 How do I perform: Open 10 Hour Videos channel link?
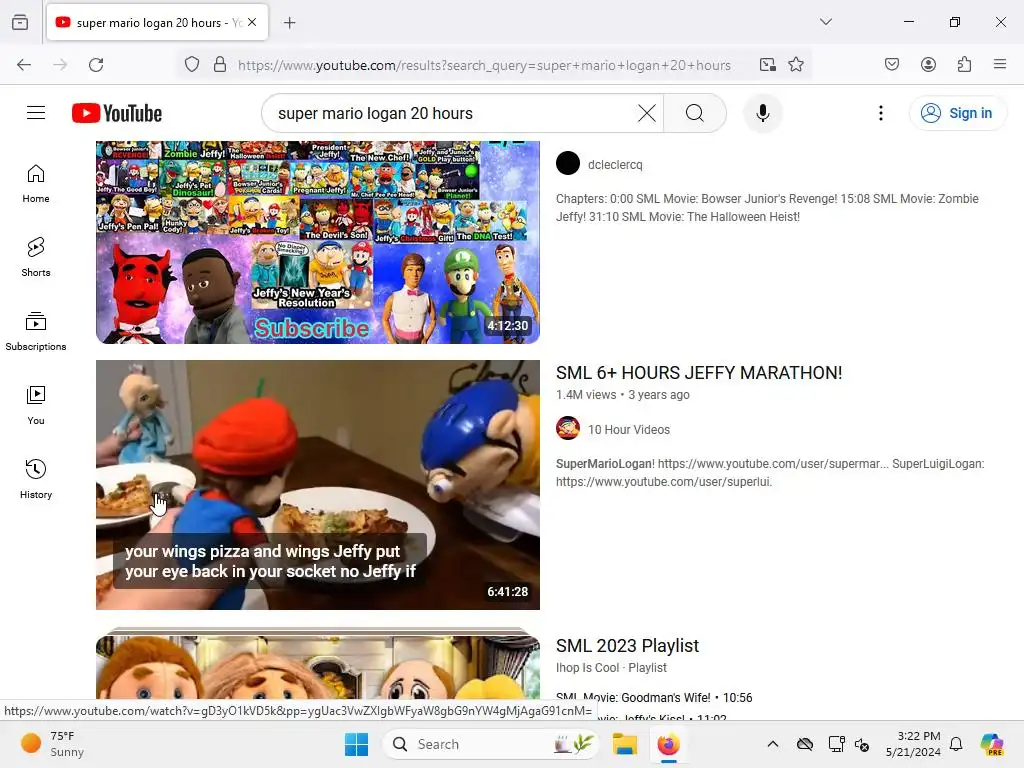pyautogui.click(x=628, y=430)
